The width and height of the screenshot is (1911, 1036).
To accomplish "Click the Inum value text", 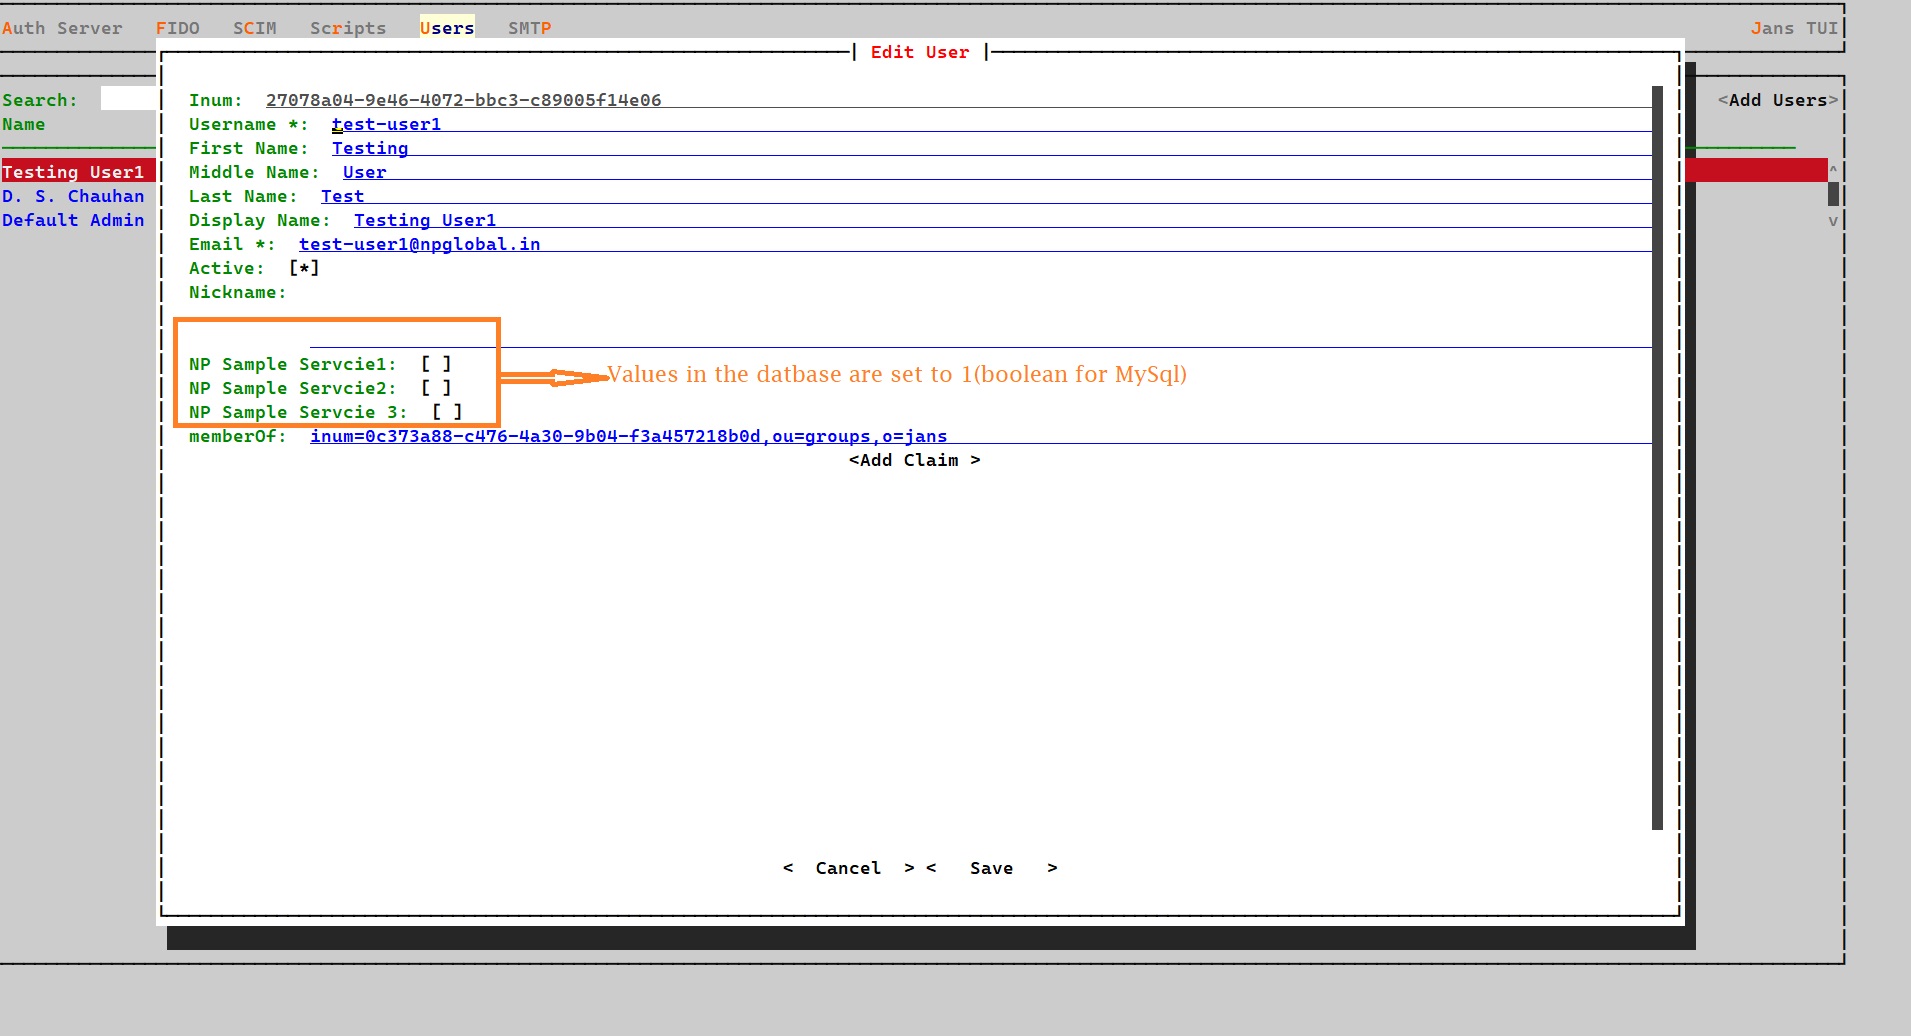I will [463, 100].
